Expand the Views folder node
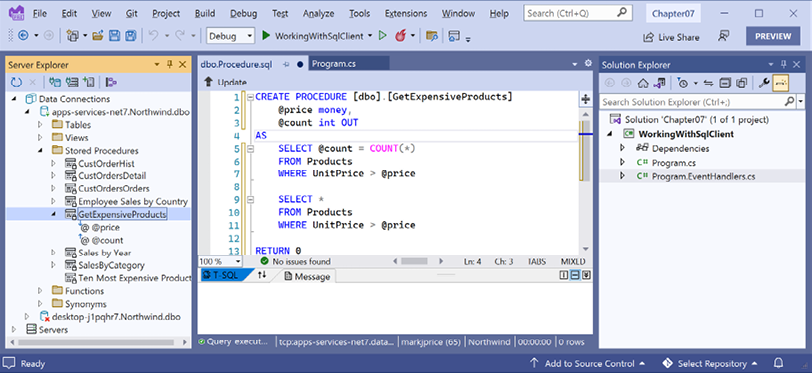Image resolution: width=812 pixels, height=373 pixels. (x=41, y=137)
